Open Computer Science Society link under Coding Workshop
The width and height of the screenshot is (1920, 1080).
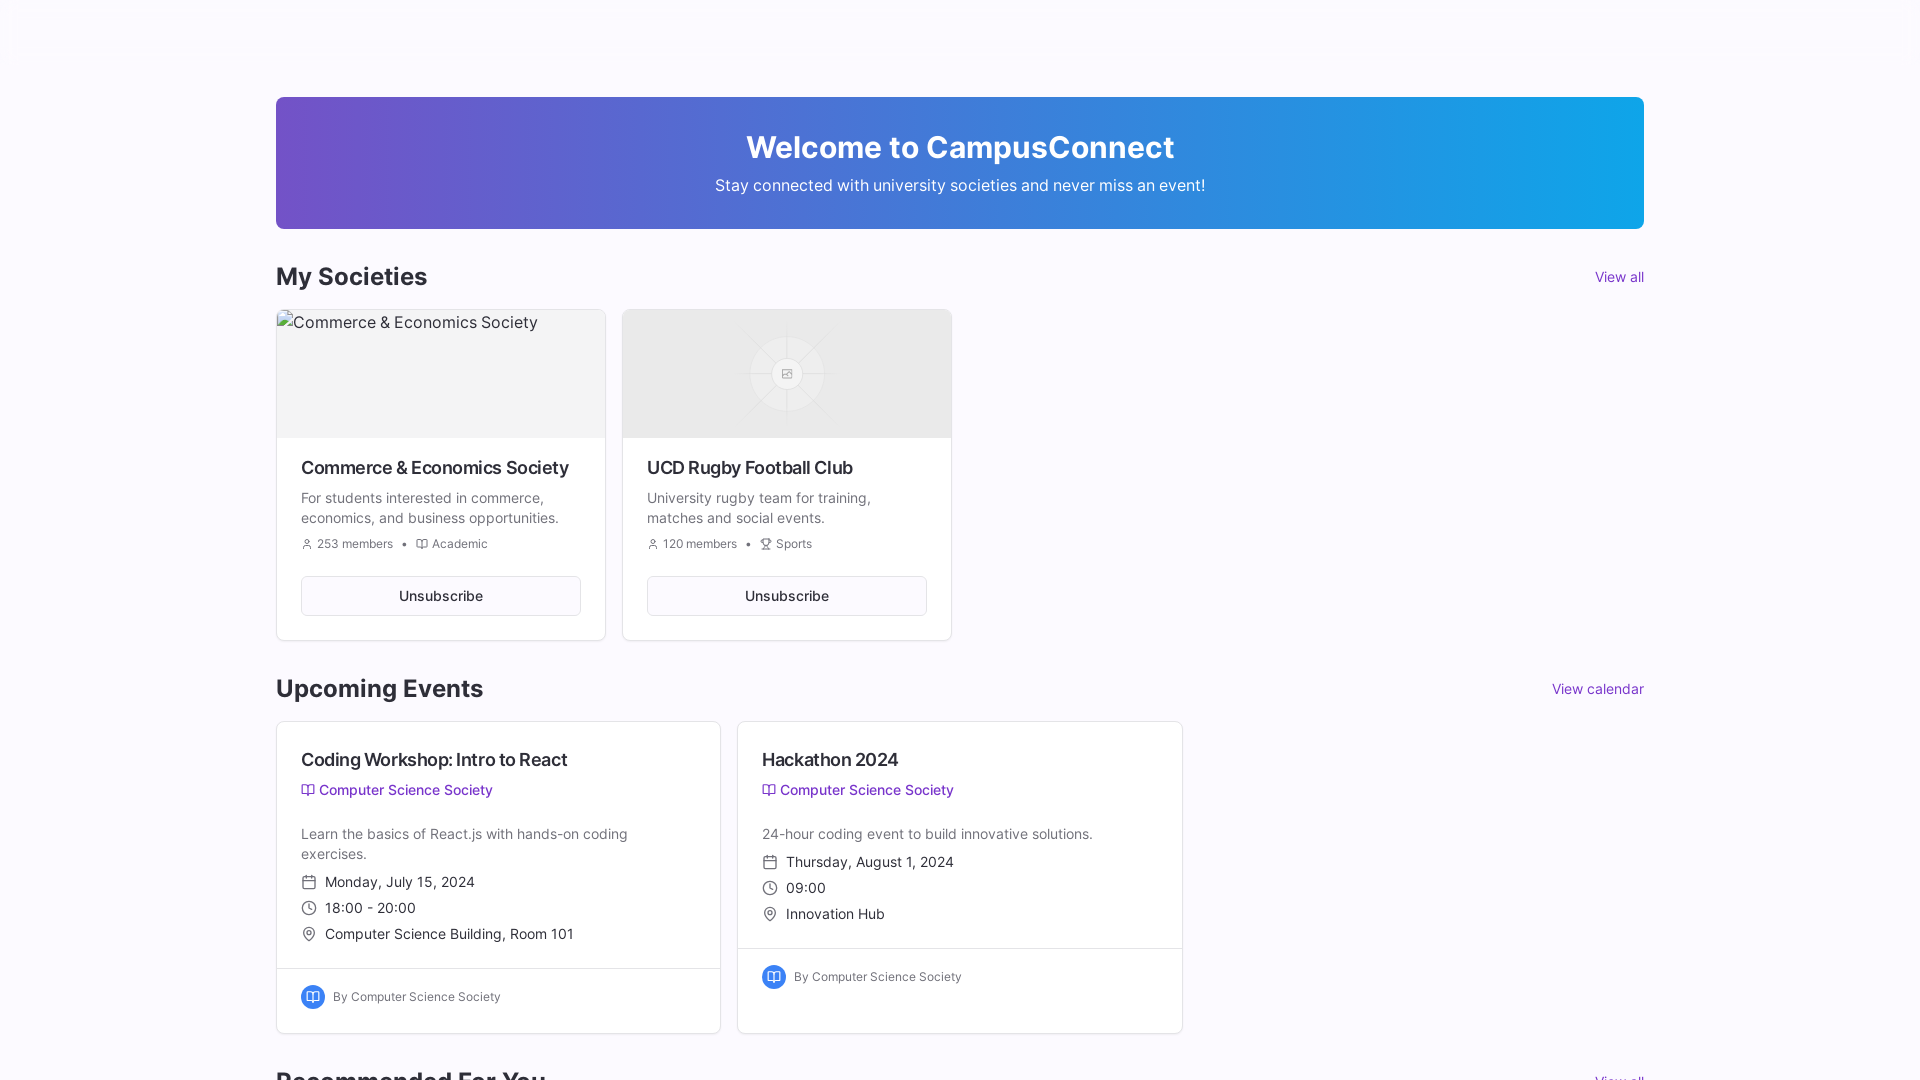coord(406,790)
